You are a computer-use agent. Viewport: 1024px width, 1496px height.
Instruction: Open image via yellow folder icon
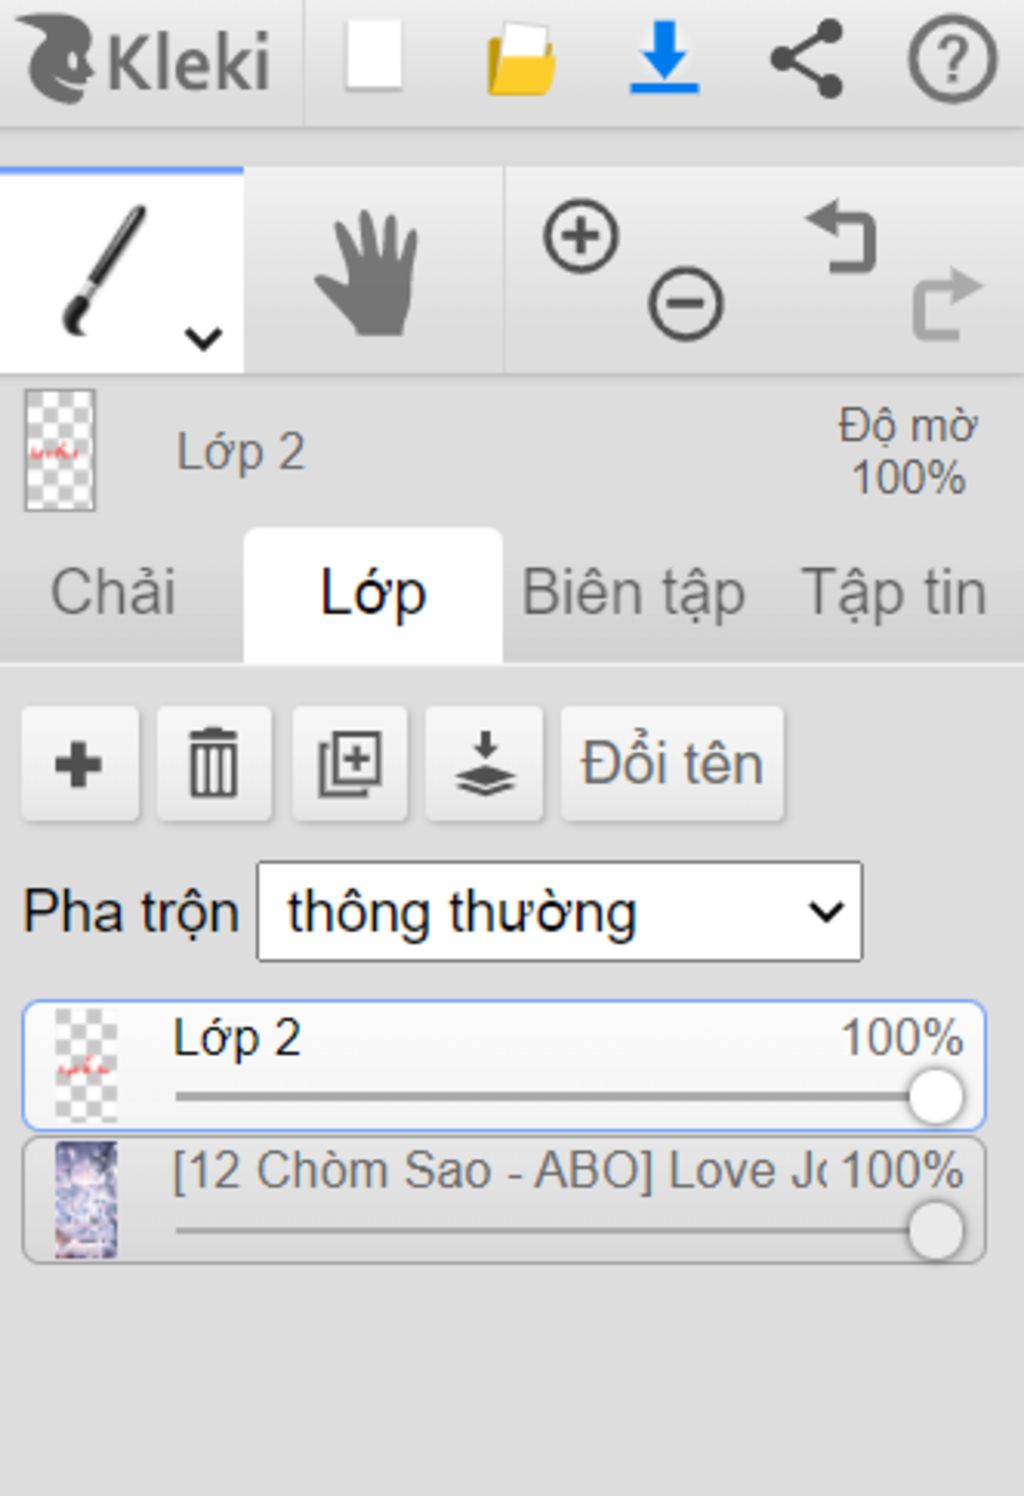tap(521, 60)
